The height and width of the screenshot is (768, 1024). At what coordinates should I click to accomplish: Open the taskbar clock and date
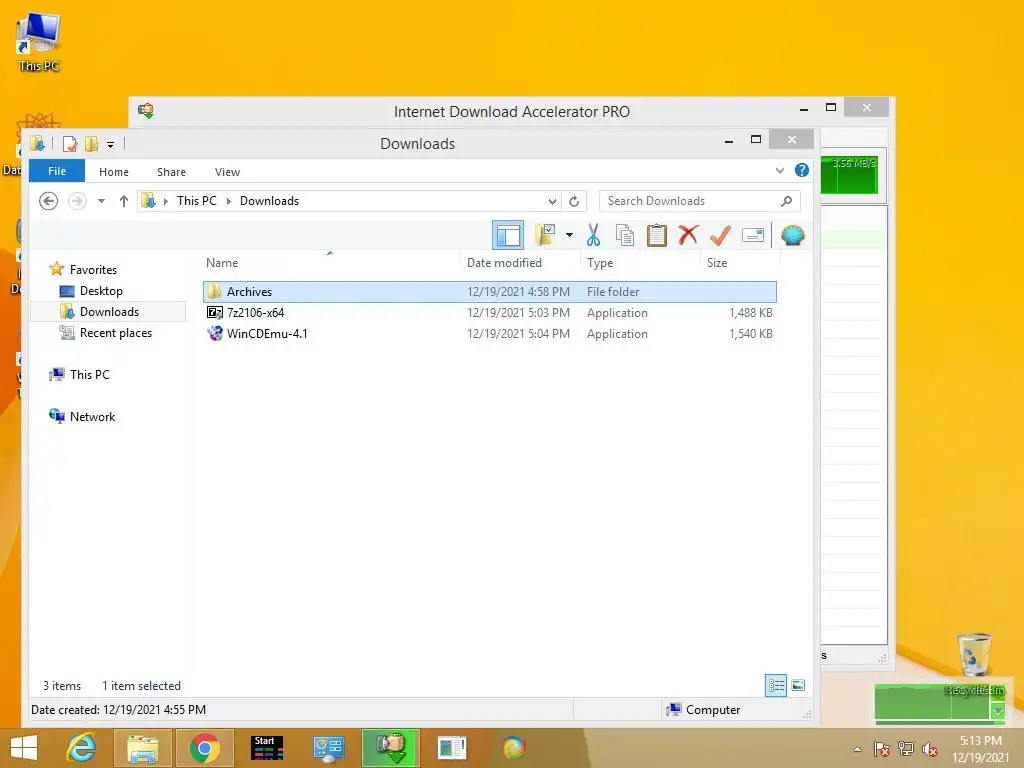click(981, 749)
